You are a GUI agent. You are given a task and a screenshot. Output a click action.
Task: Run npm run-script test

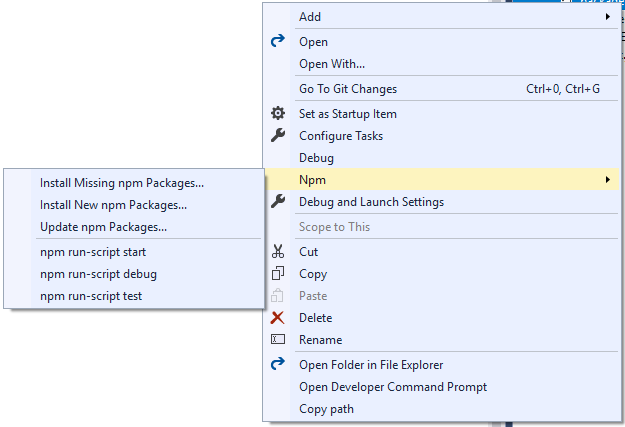(x=134, y=296)
